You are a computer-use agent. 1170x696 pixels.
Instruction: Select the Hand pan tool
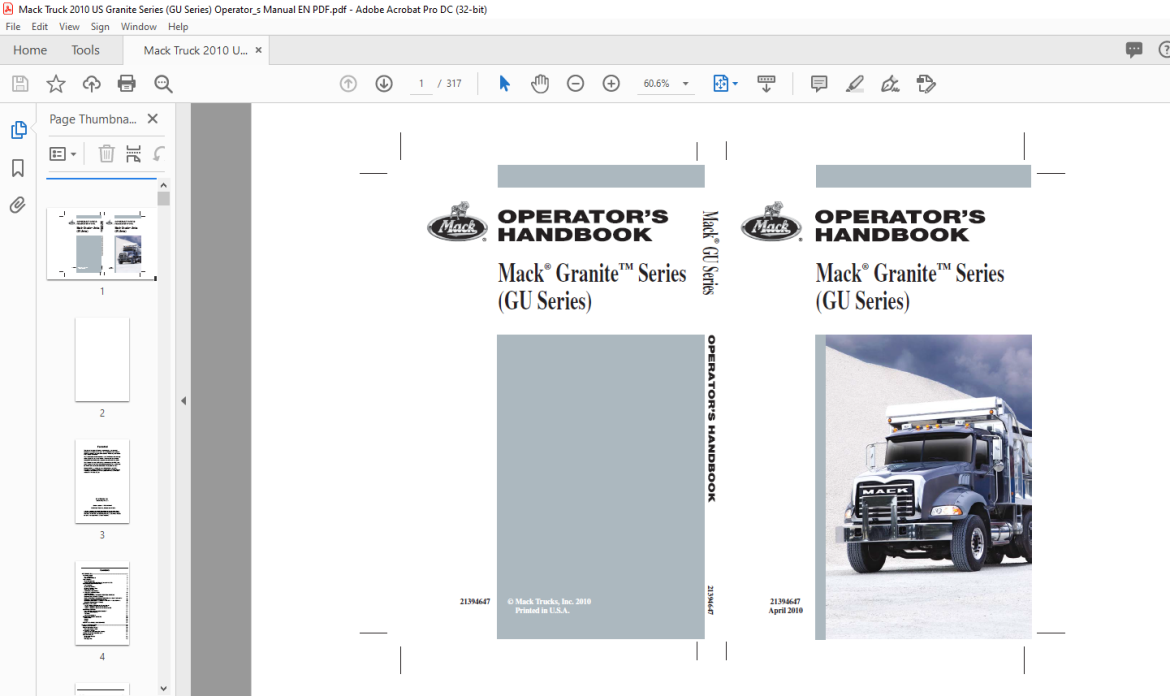pos(539,84)
